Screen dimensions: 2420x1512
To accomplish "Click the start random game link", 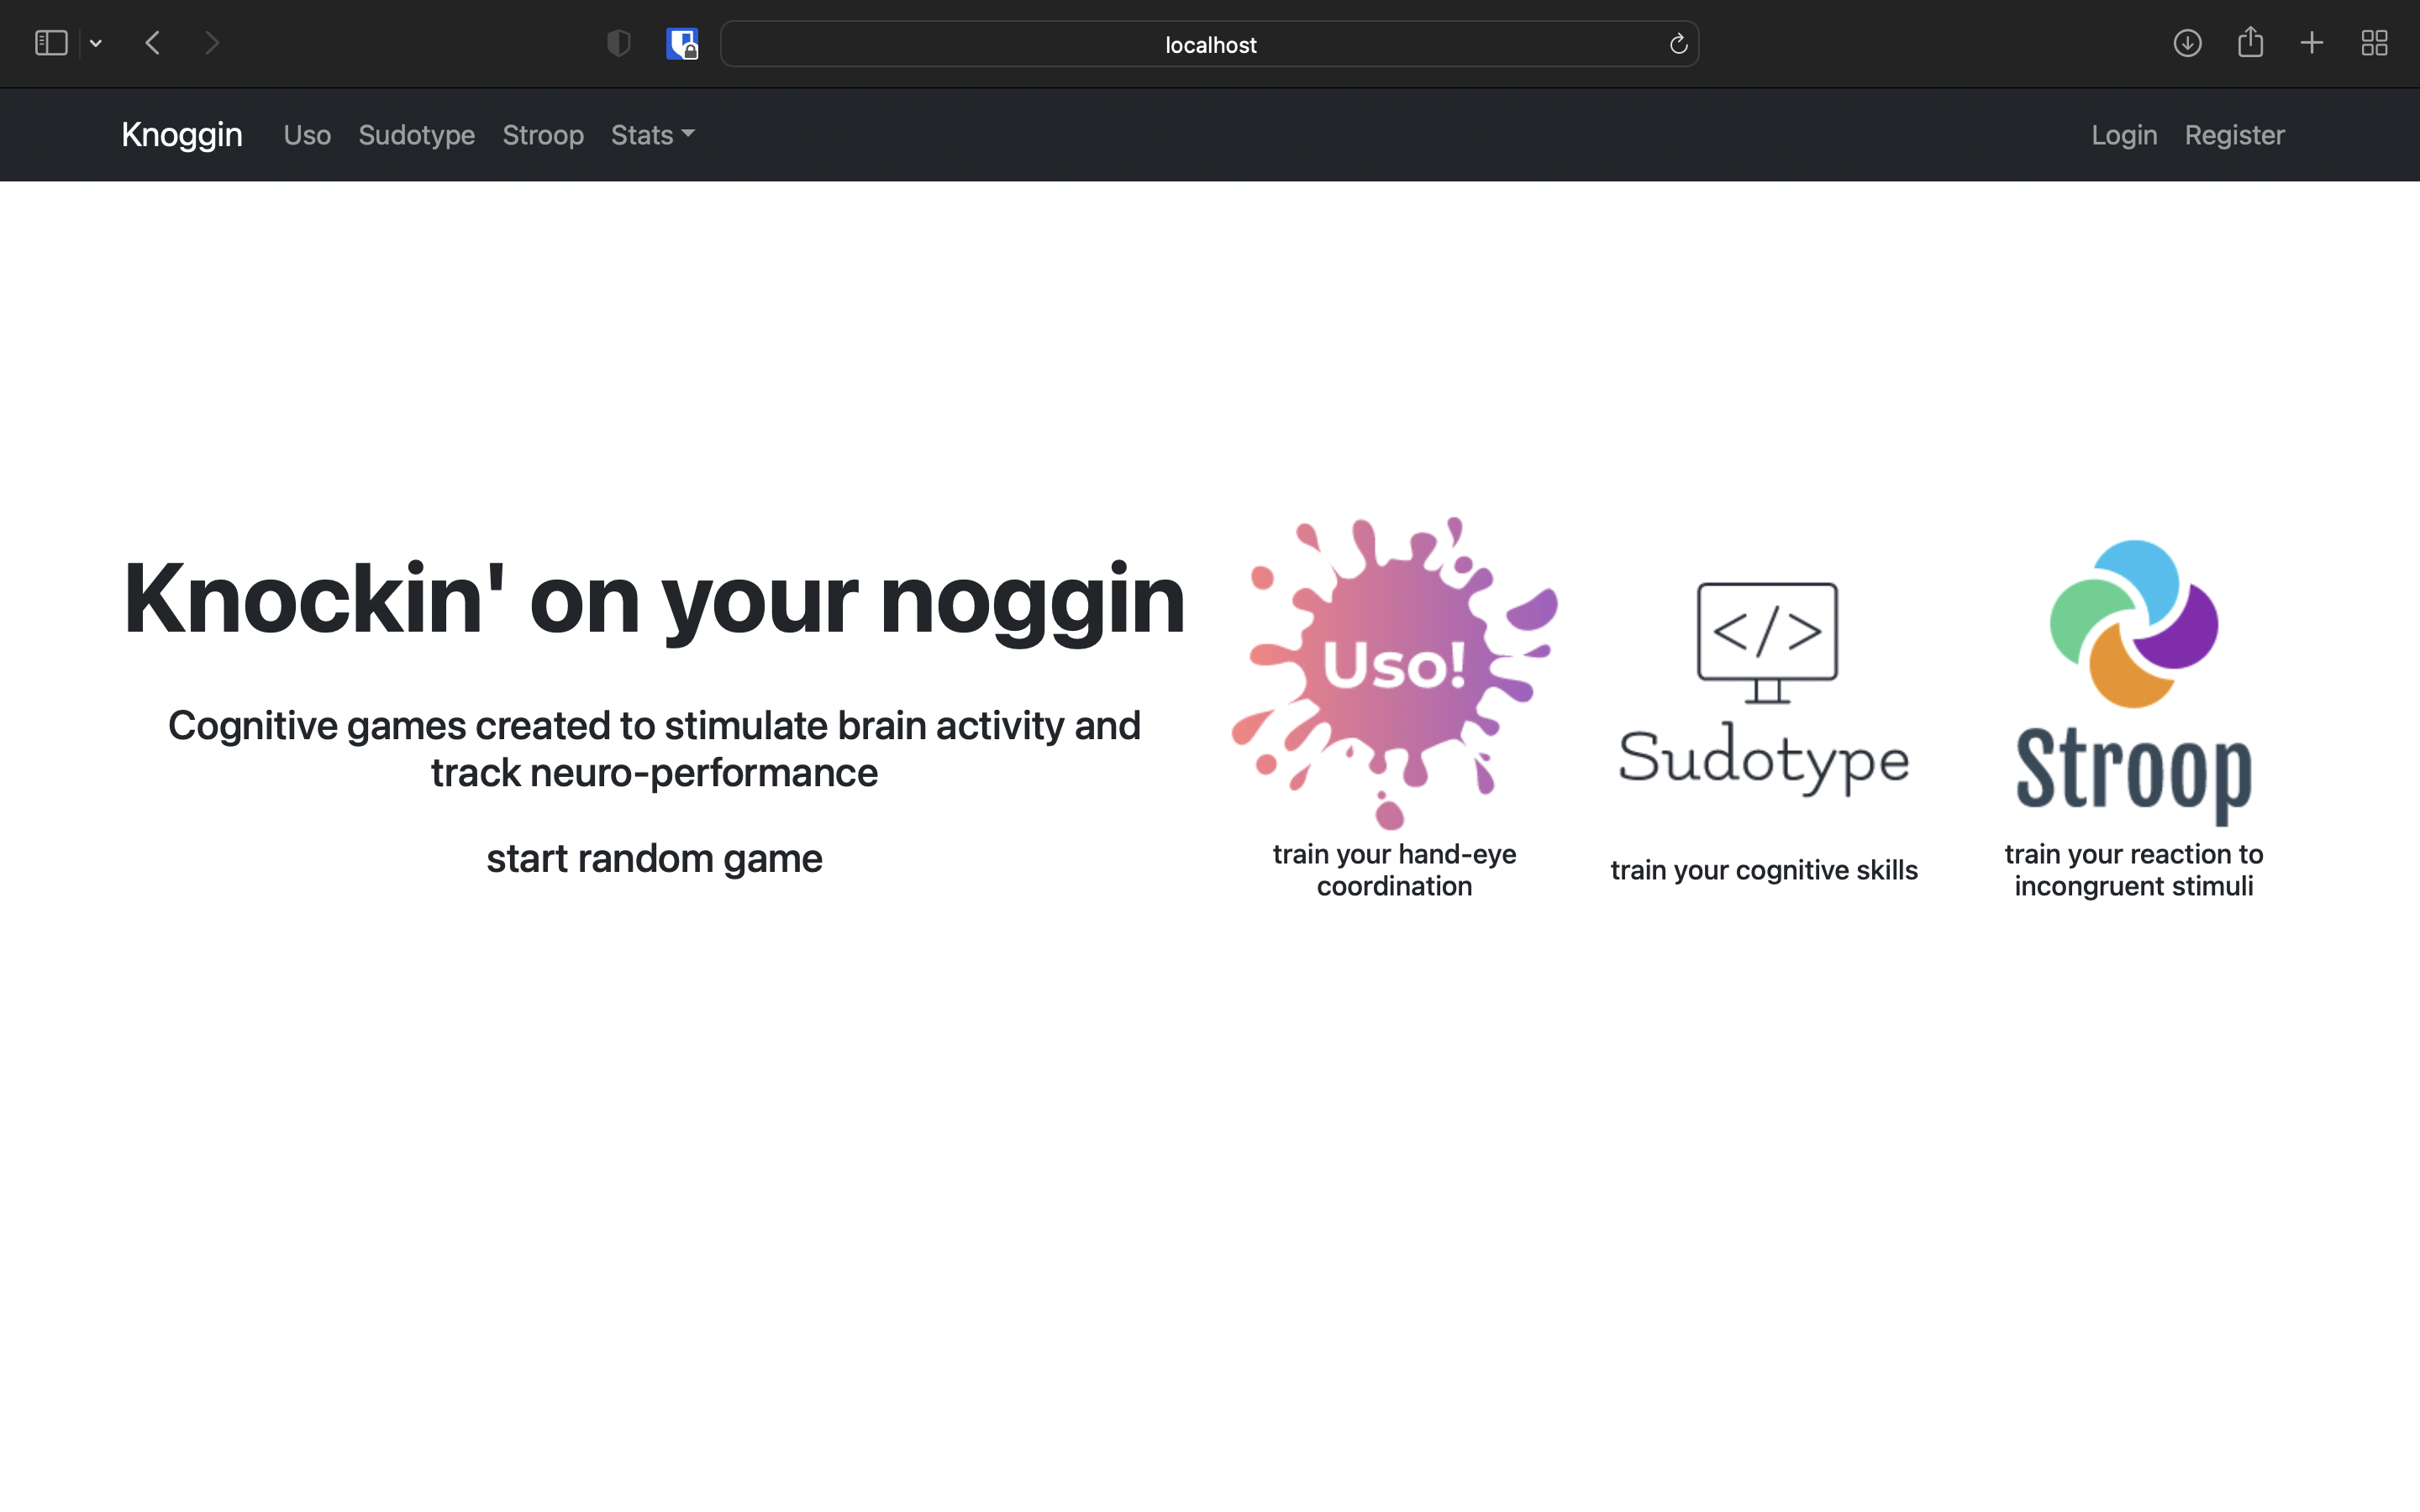I will pos(654,859).
